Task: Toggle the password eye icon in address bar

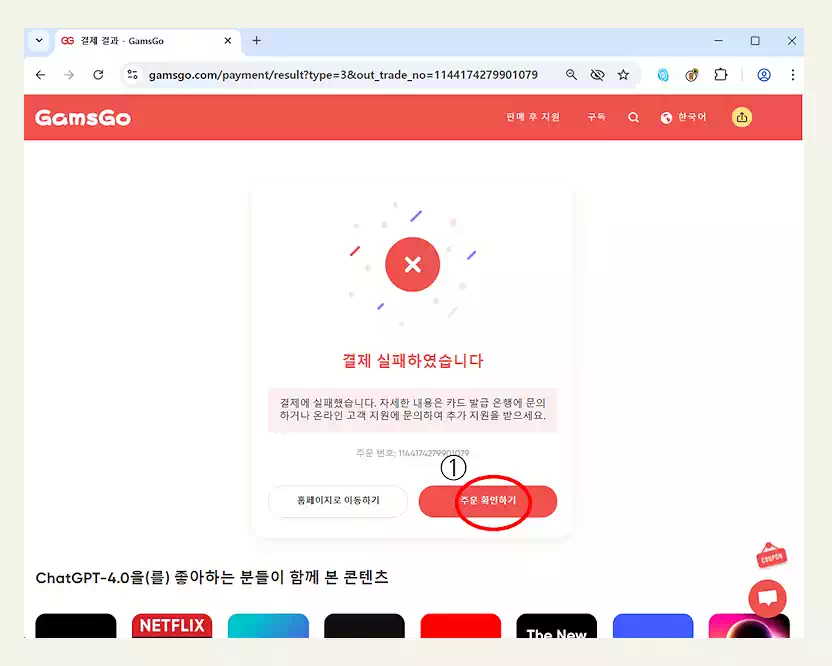Action: click(x=596, y=74)
